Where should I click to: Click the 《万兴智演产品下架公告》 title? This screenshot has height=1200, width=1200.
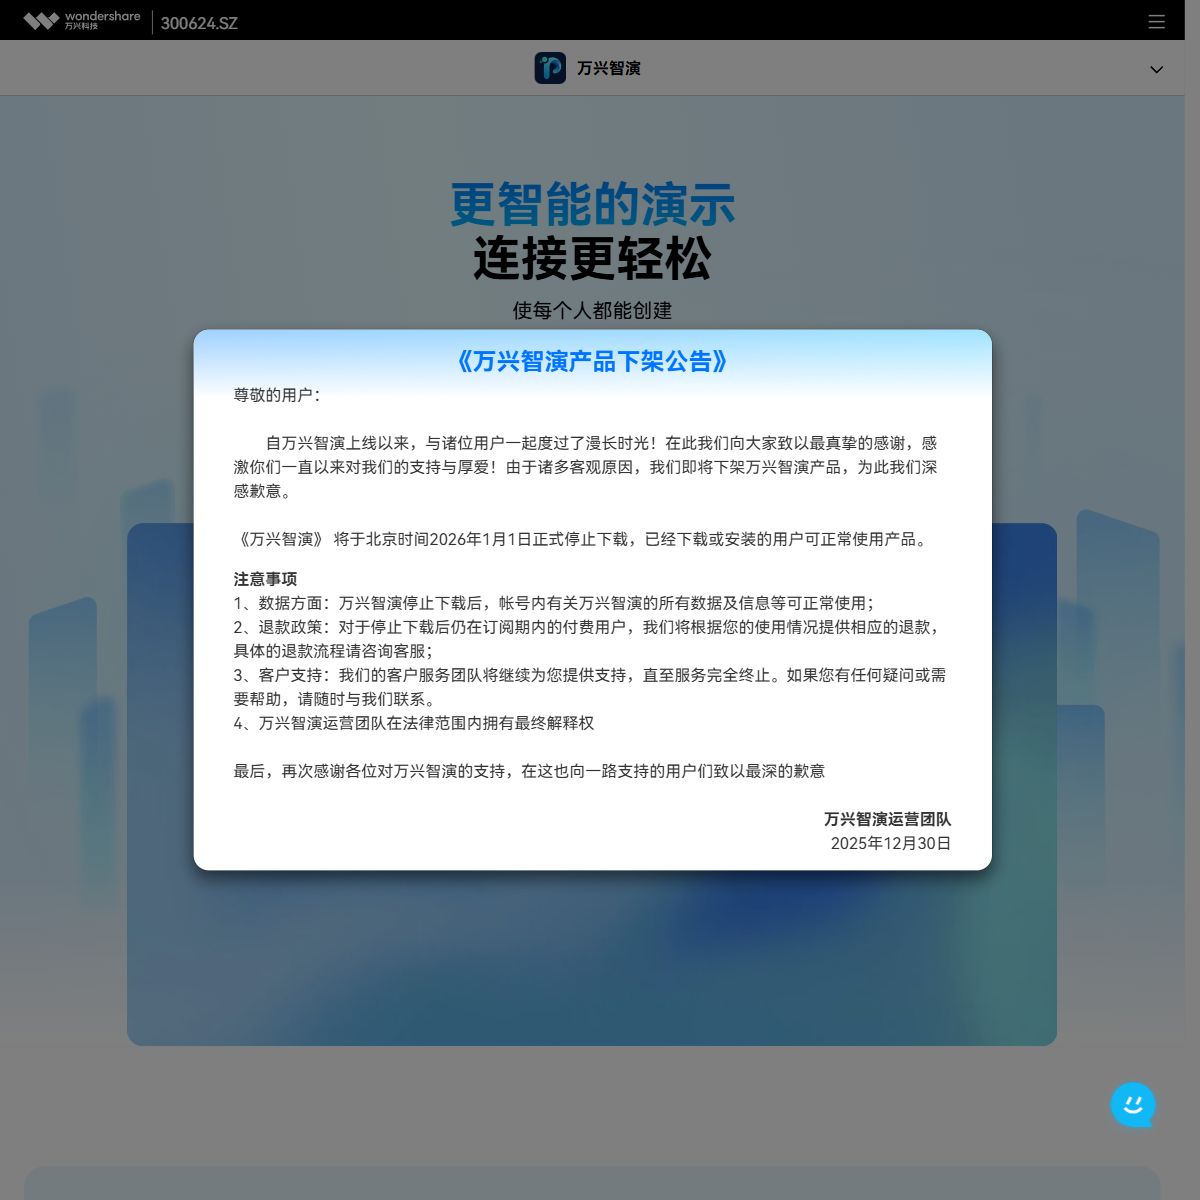592,361
